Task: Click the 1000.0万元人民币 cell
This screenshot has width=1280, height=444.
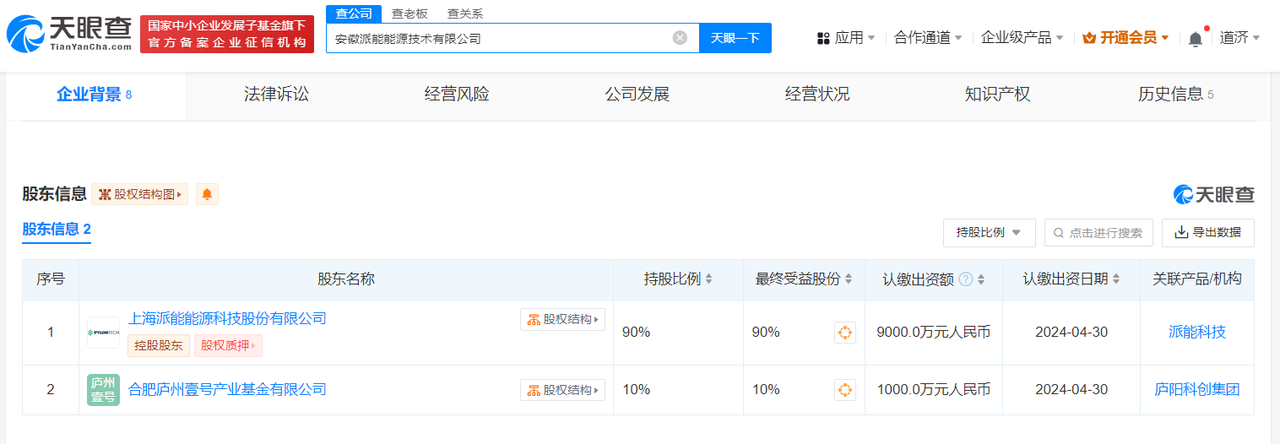Action: (933, 390)
